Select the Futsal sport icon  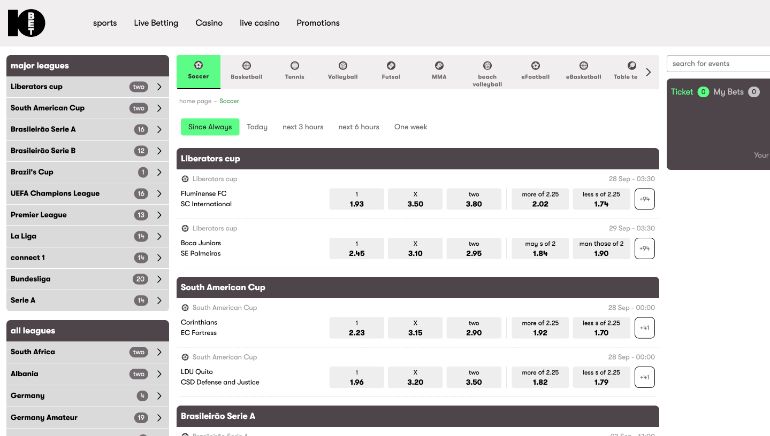(x=391, y=71)
